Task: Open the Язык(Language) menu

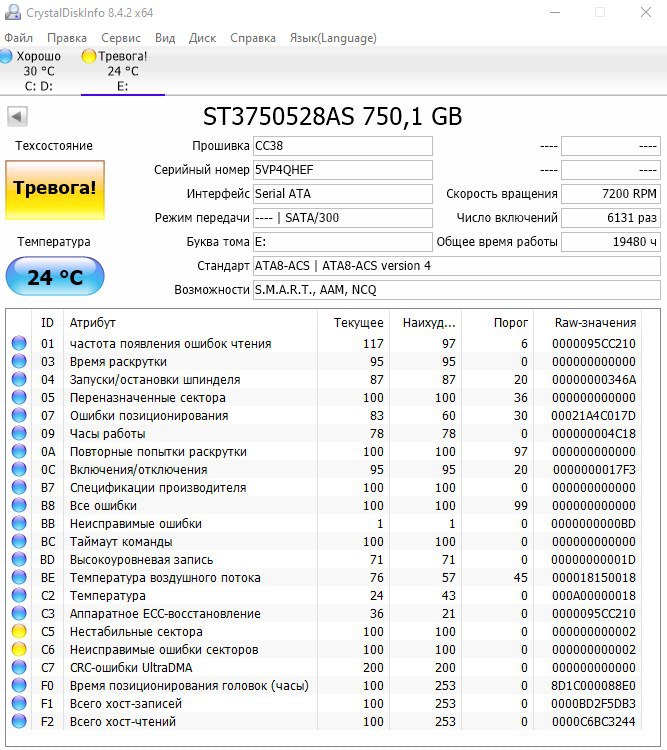Action: (333, 38)
